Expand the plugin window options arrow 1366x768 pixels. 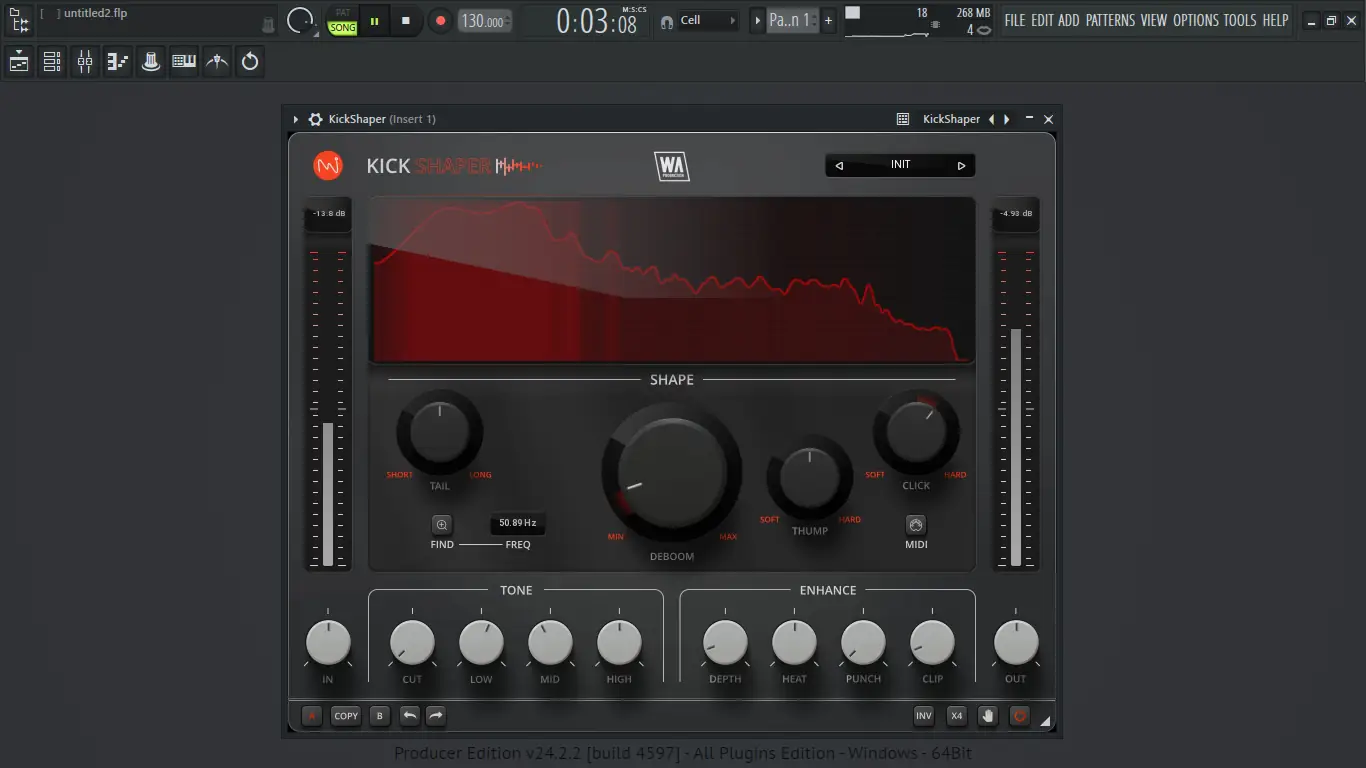point(296,118)
